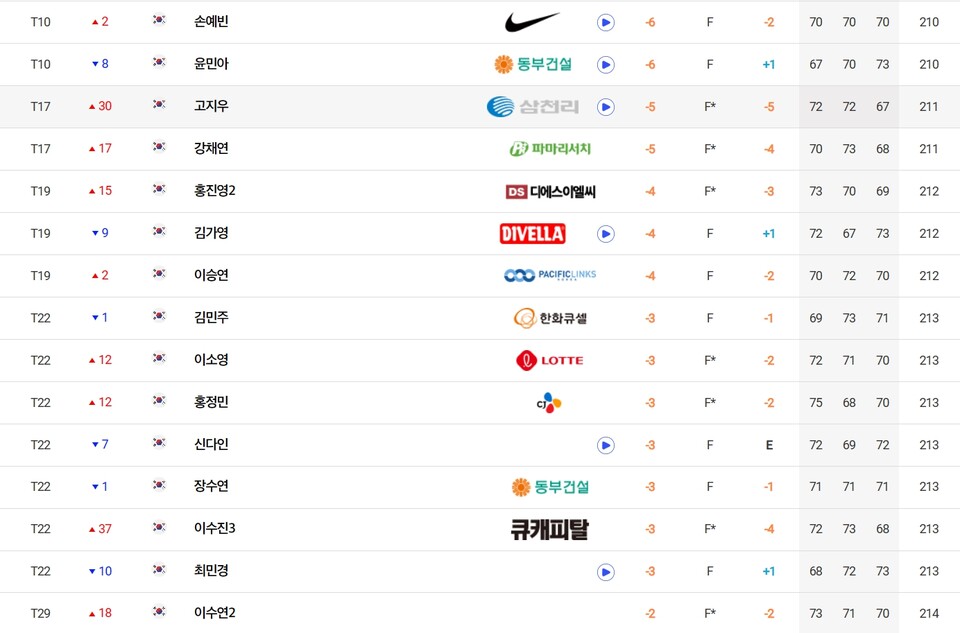Open 김가영 video play button
Screen dimensions: 960x633
click(x=605, y=234)
